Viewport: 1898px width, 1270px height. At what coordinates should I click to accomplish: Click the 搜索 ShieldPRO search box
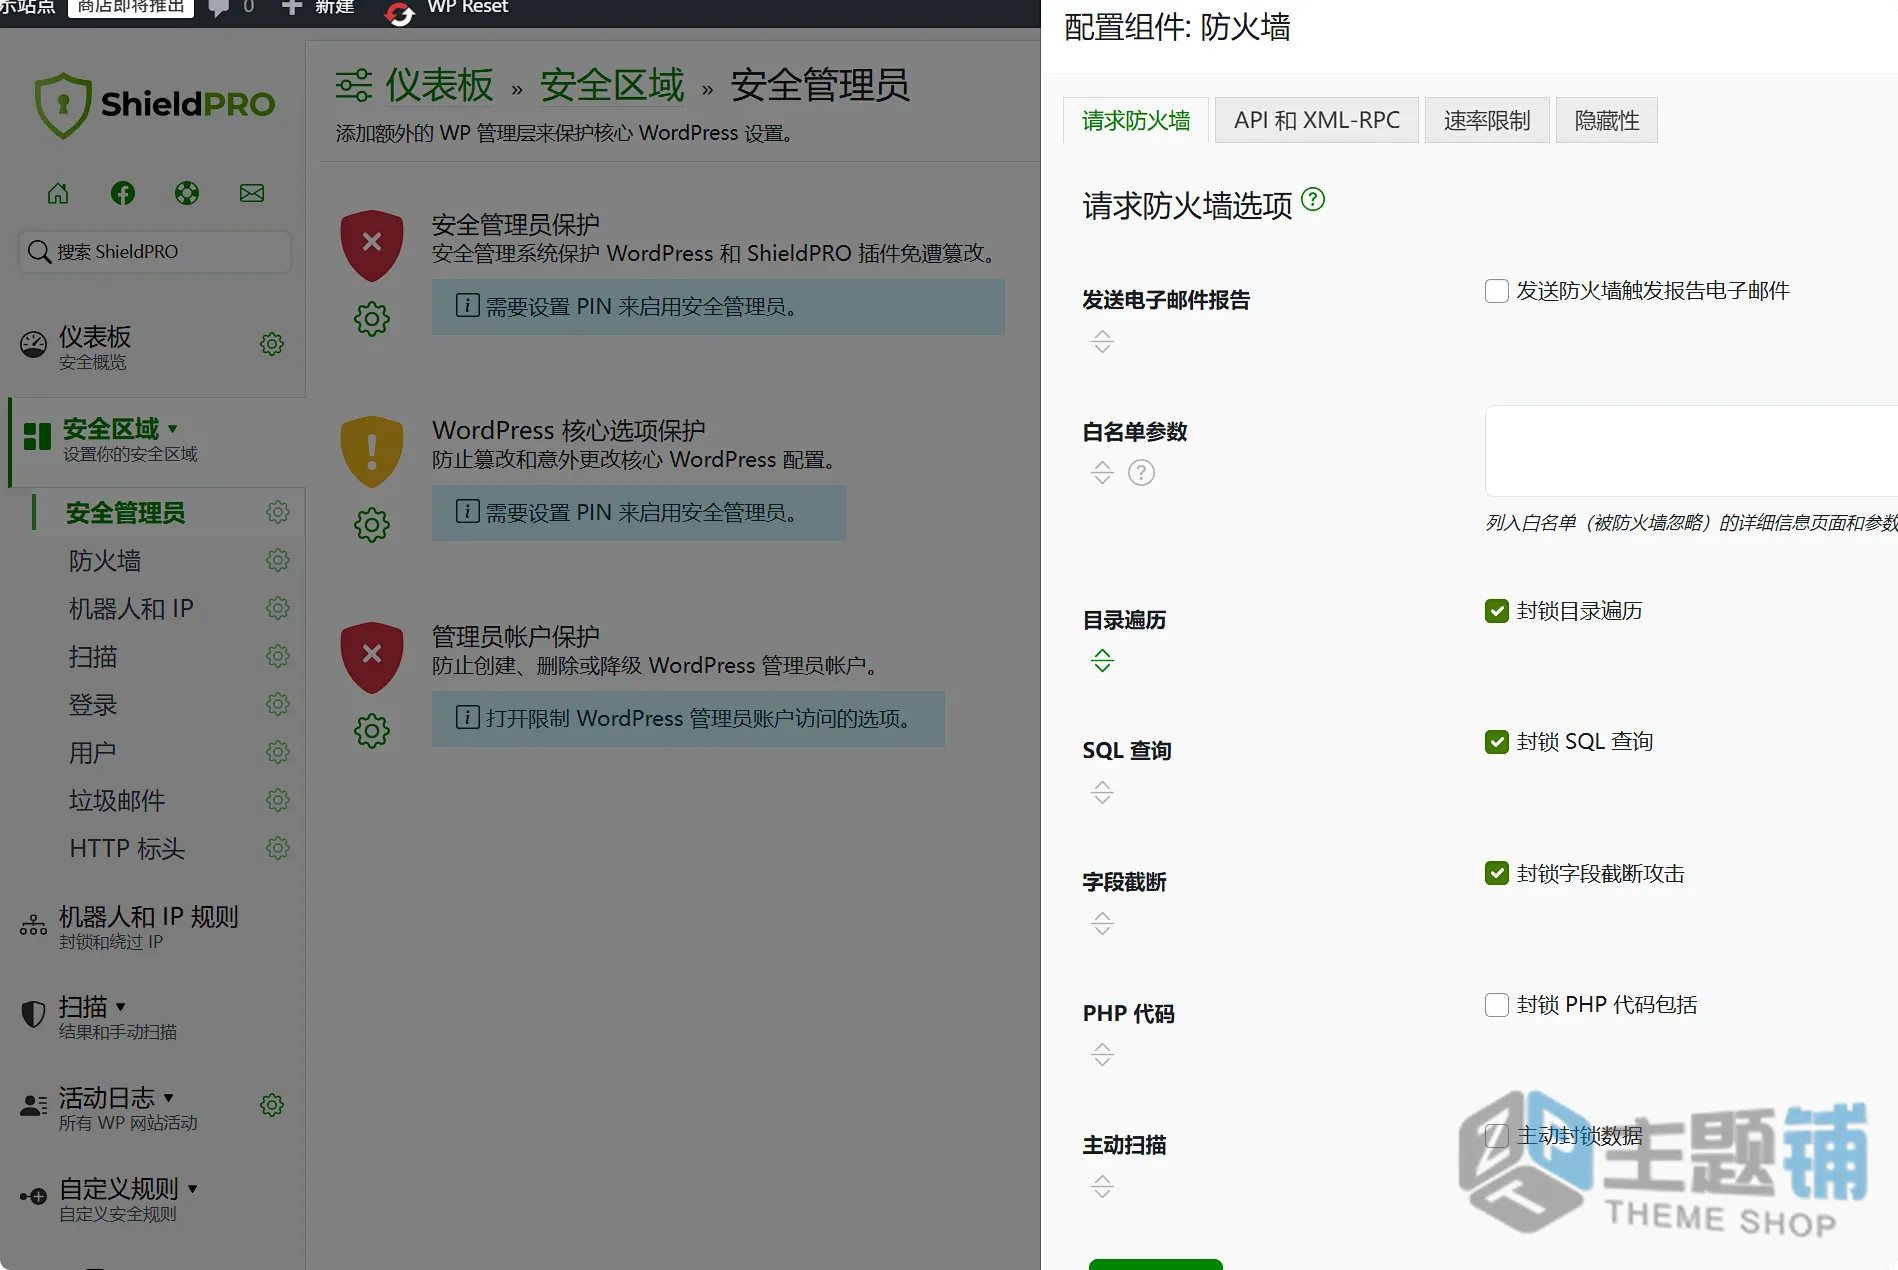155,252
